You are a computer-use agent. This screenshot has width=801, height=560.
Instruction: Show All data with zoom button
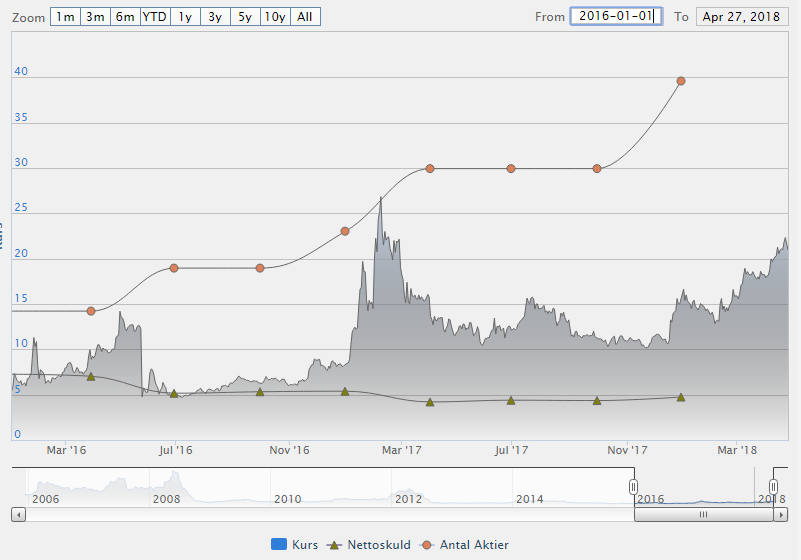(x=305, y=17)
